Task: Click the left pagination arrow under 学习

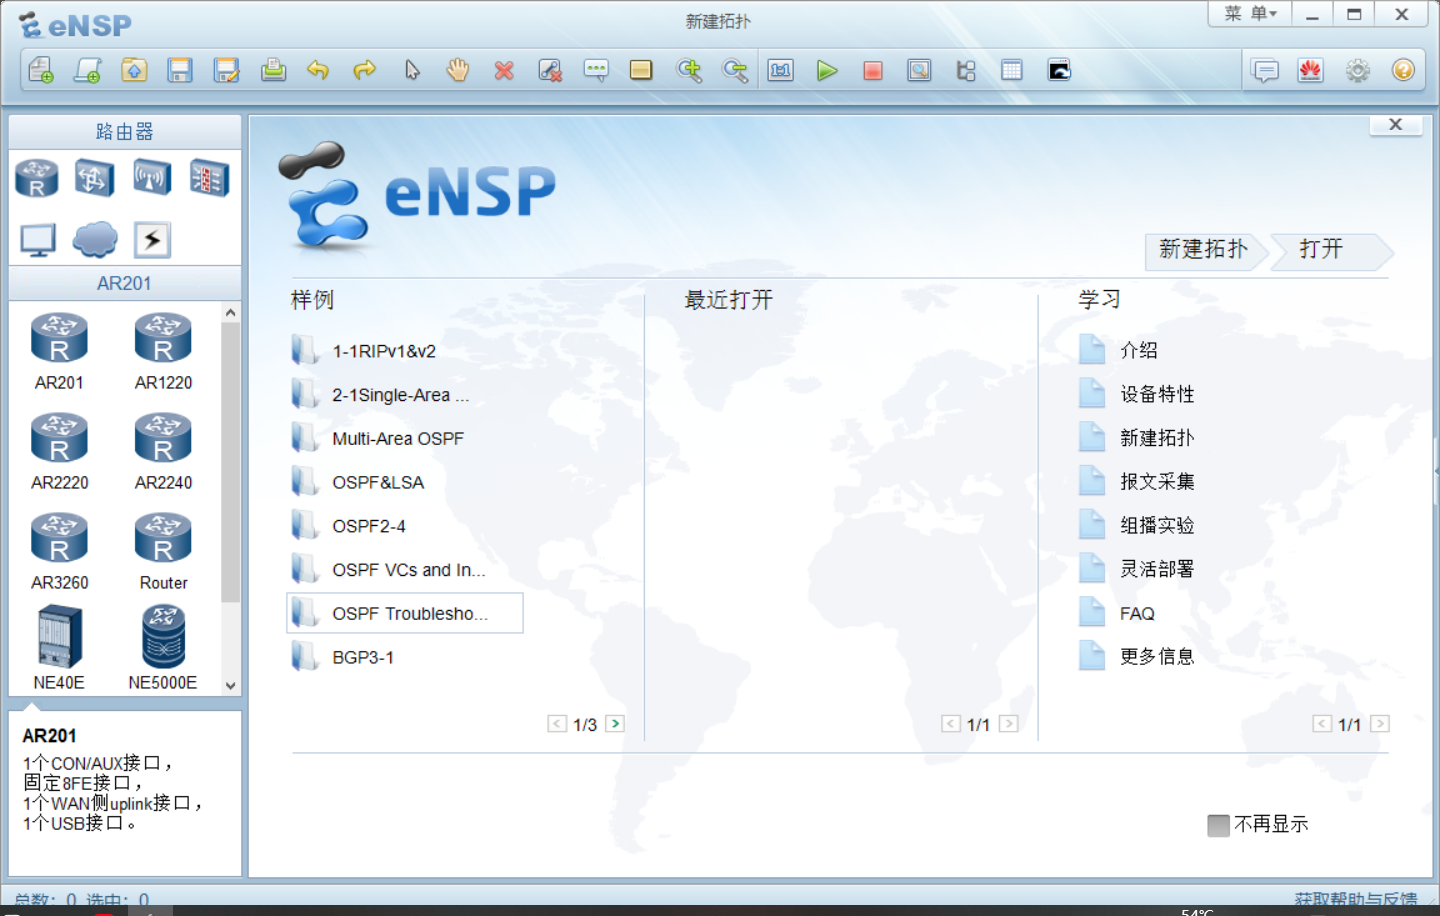Action: coord(1322,723)
